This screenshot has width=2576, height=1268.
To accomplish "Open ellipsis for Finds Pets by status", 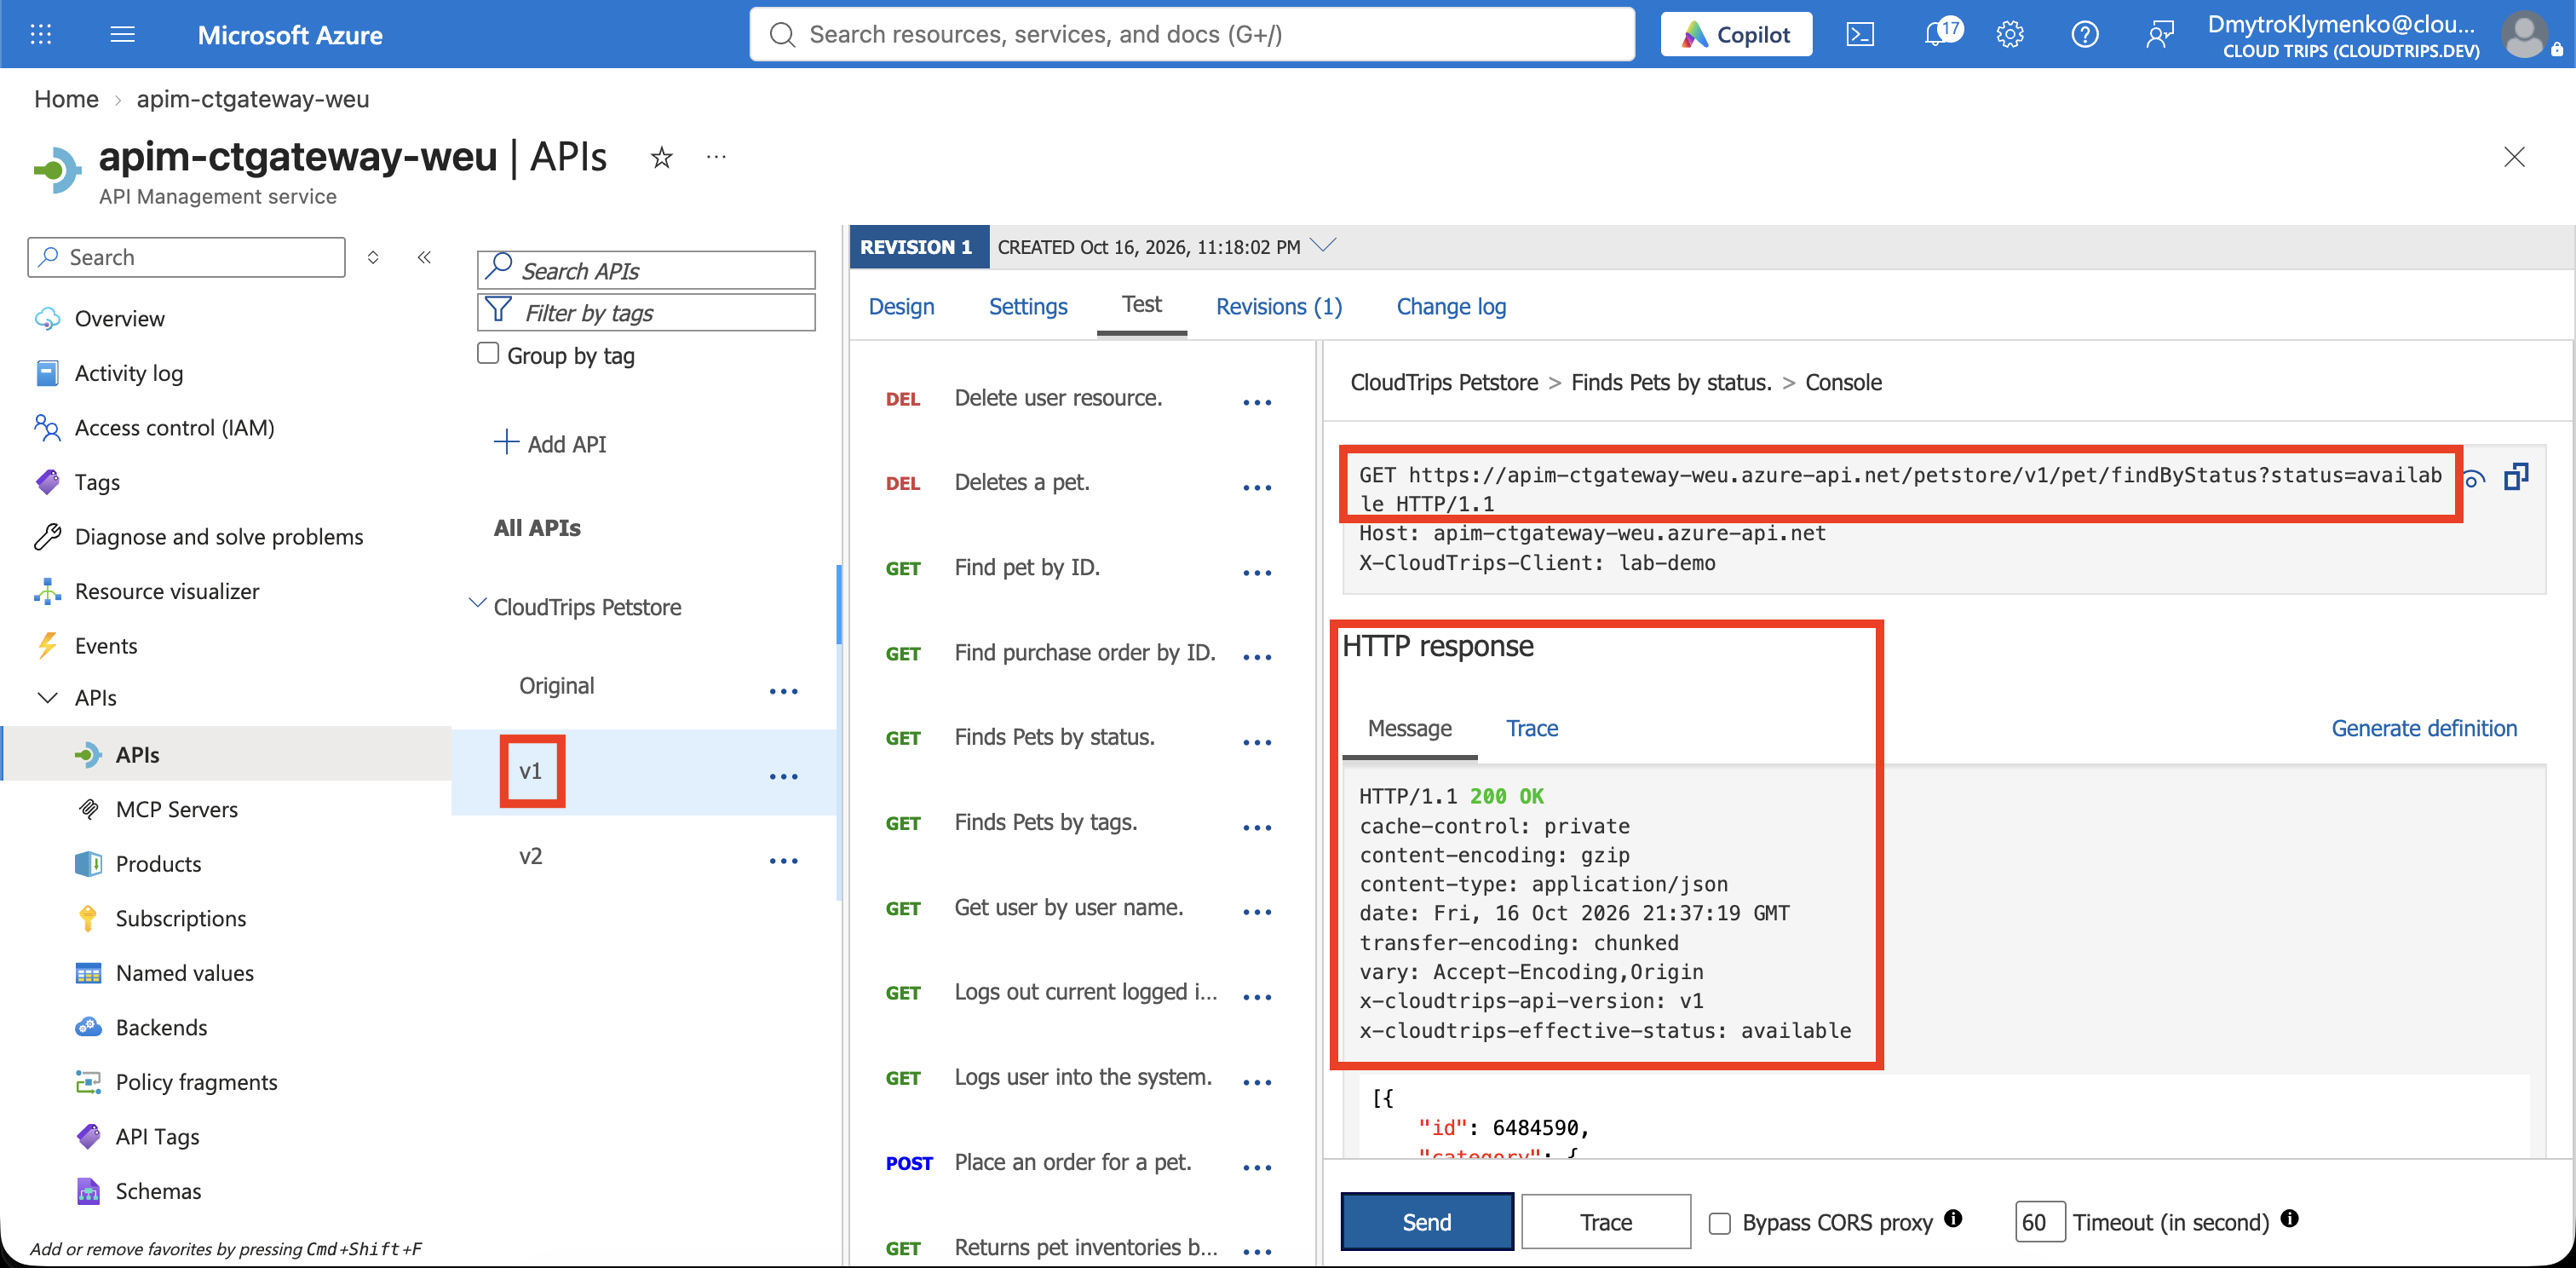I will coord(1257,743).
